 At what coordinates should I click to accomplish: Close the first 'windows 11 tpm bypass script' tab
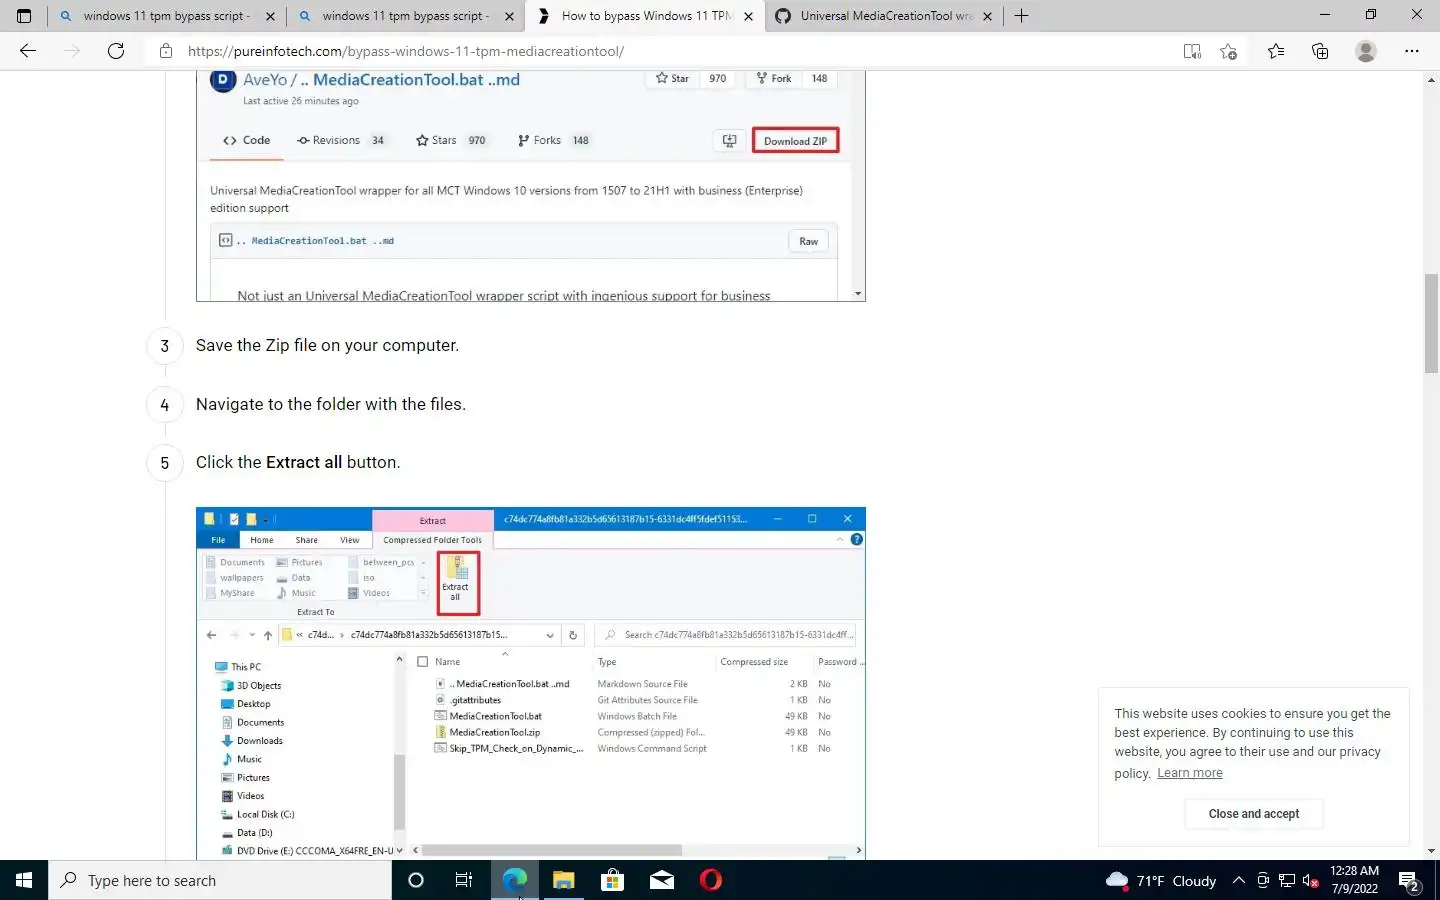[270, 16]
